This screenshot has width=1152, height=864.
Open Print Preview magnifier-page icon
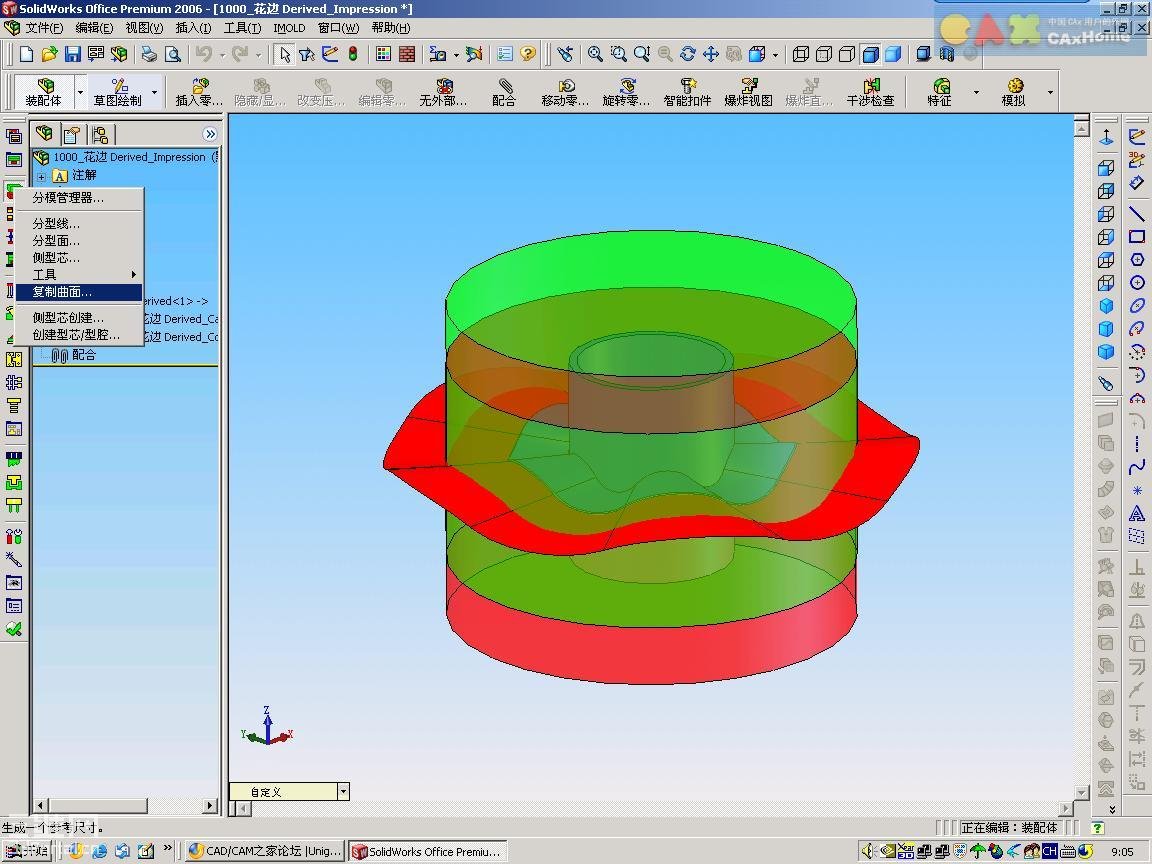(172, 54)
